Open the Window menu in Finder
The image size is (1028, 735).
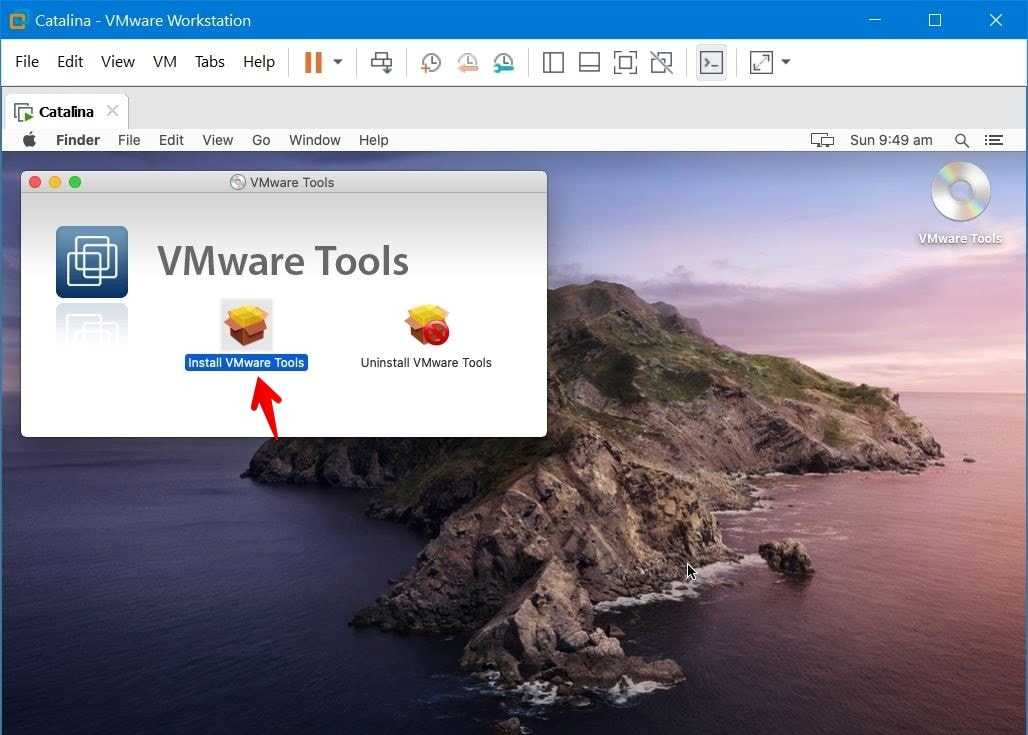coord(315,140)
